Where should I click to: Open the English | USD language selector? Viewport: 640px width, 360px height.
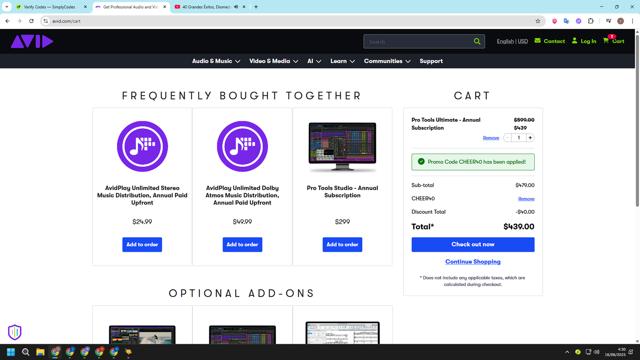512,41
